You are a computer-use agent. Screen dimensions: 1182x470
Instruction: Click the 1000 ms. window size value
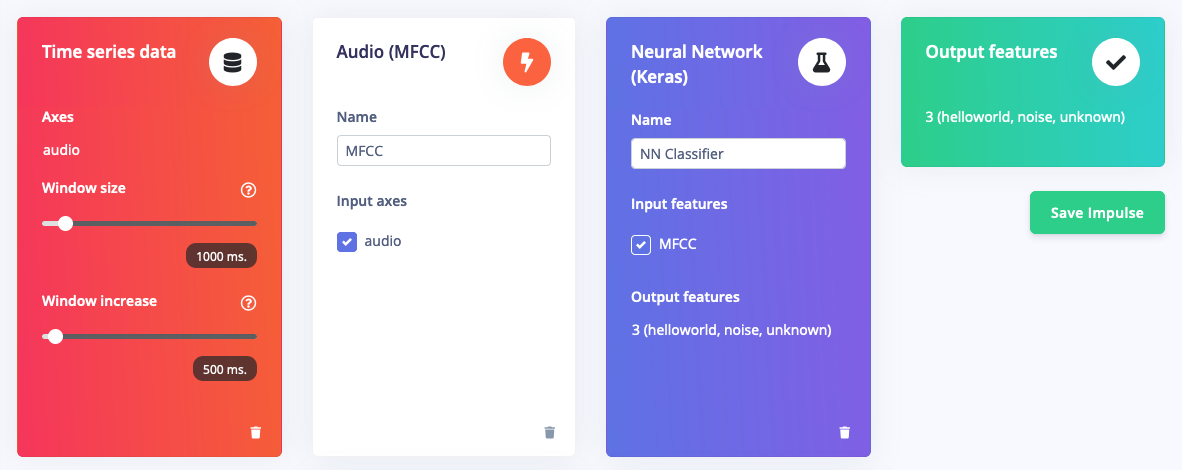[222, 257]
